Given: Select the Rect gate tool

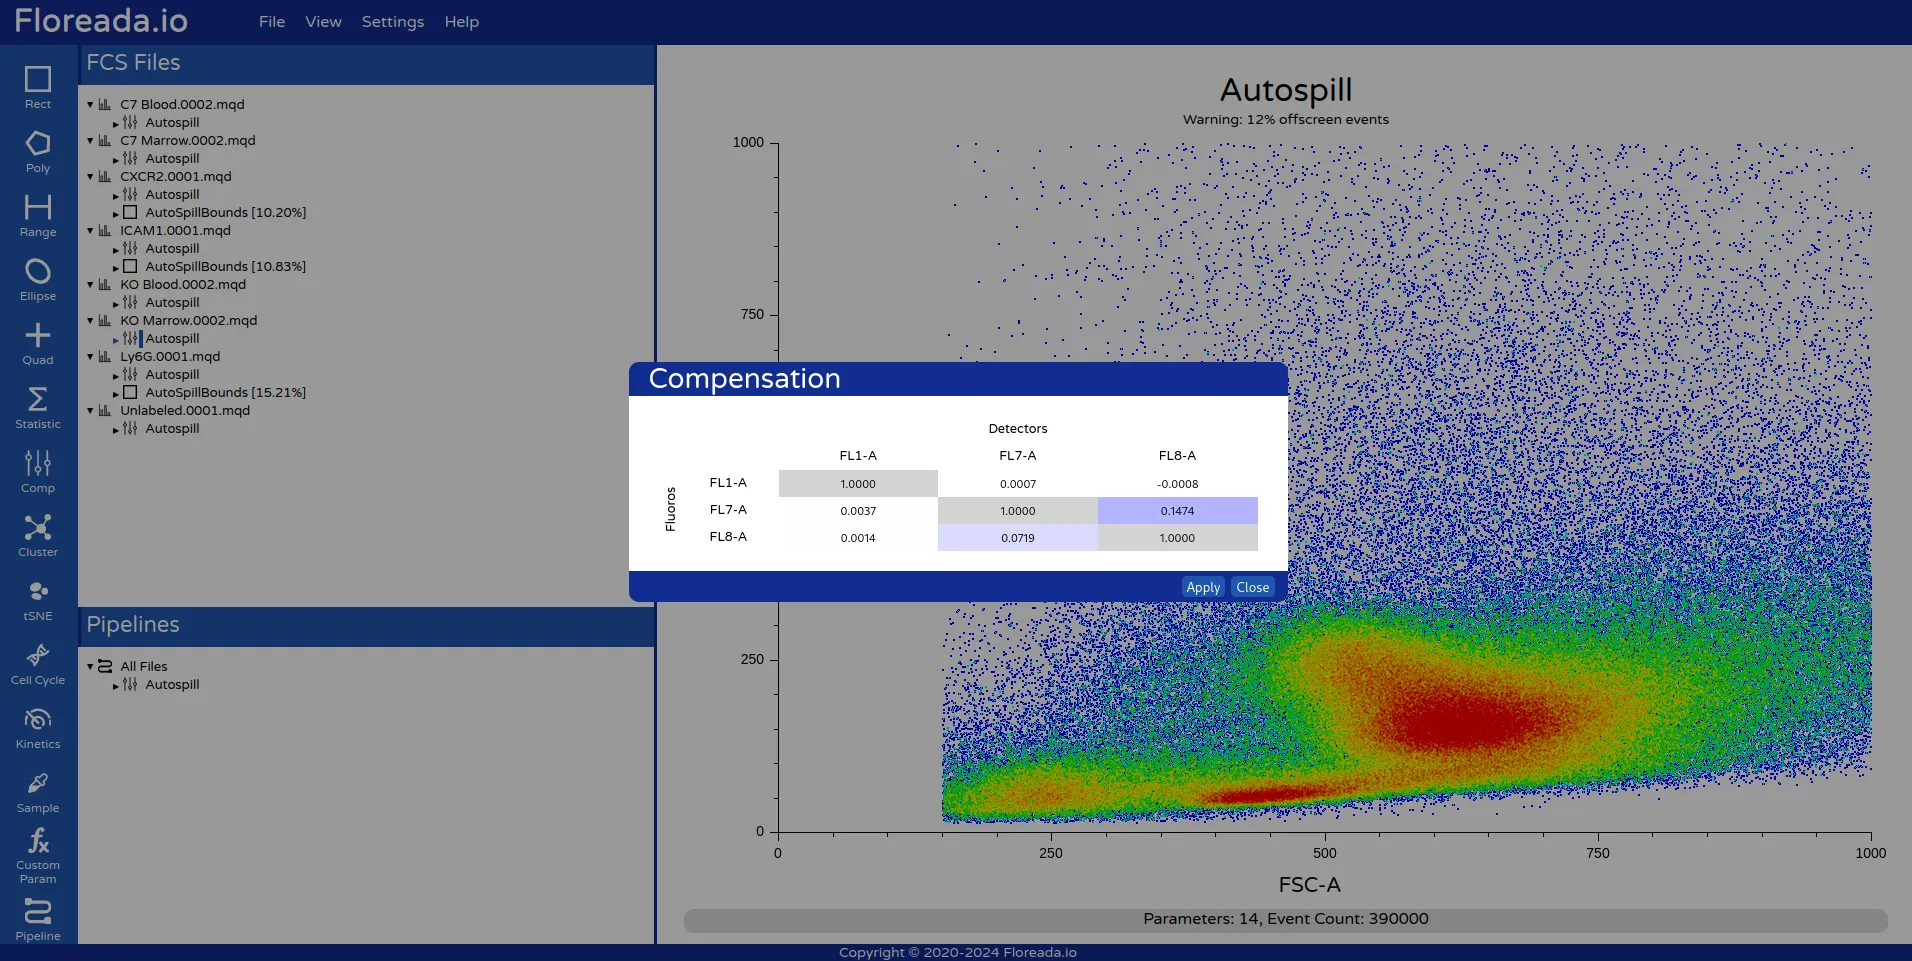Looking at the screenshot, I should (38, 87).
